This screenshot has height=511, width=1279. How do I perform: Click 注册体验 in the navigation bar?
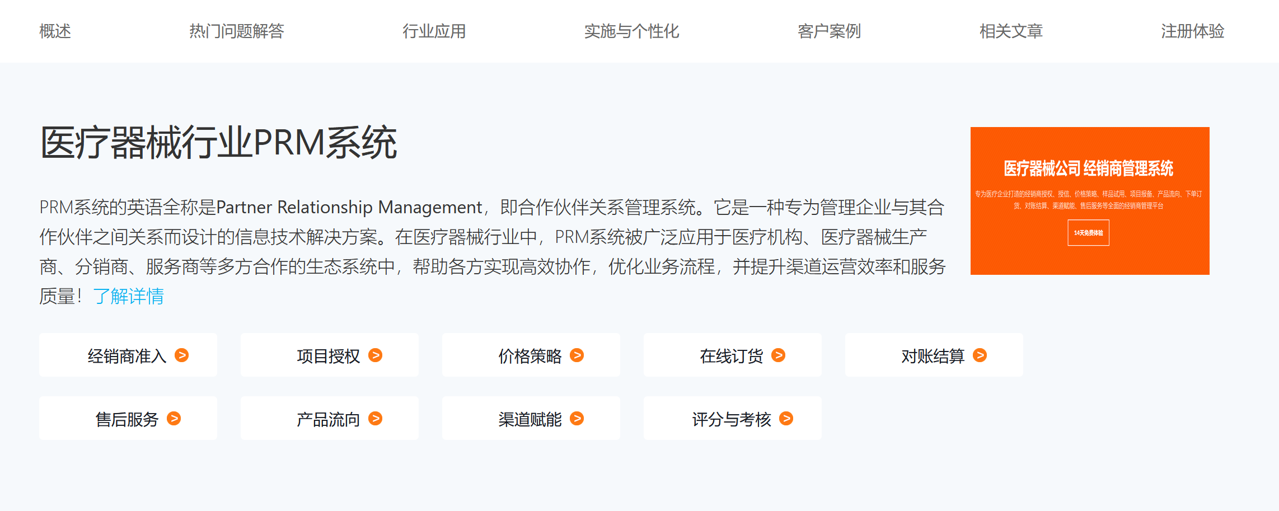click(x=1192, y=31)
